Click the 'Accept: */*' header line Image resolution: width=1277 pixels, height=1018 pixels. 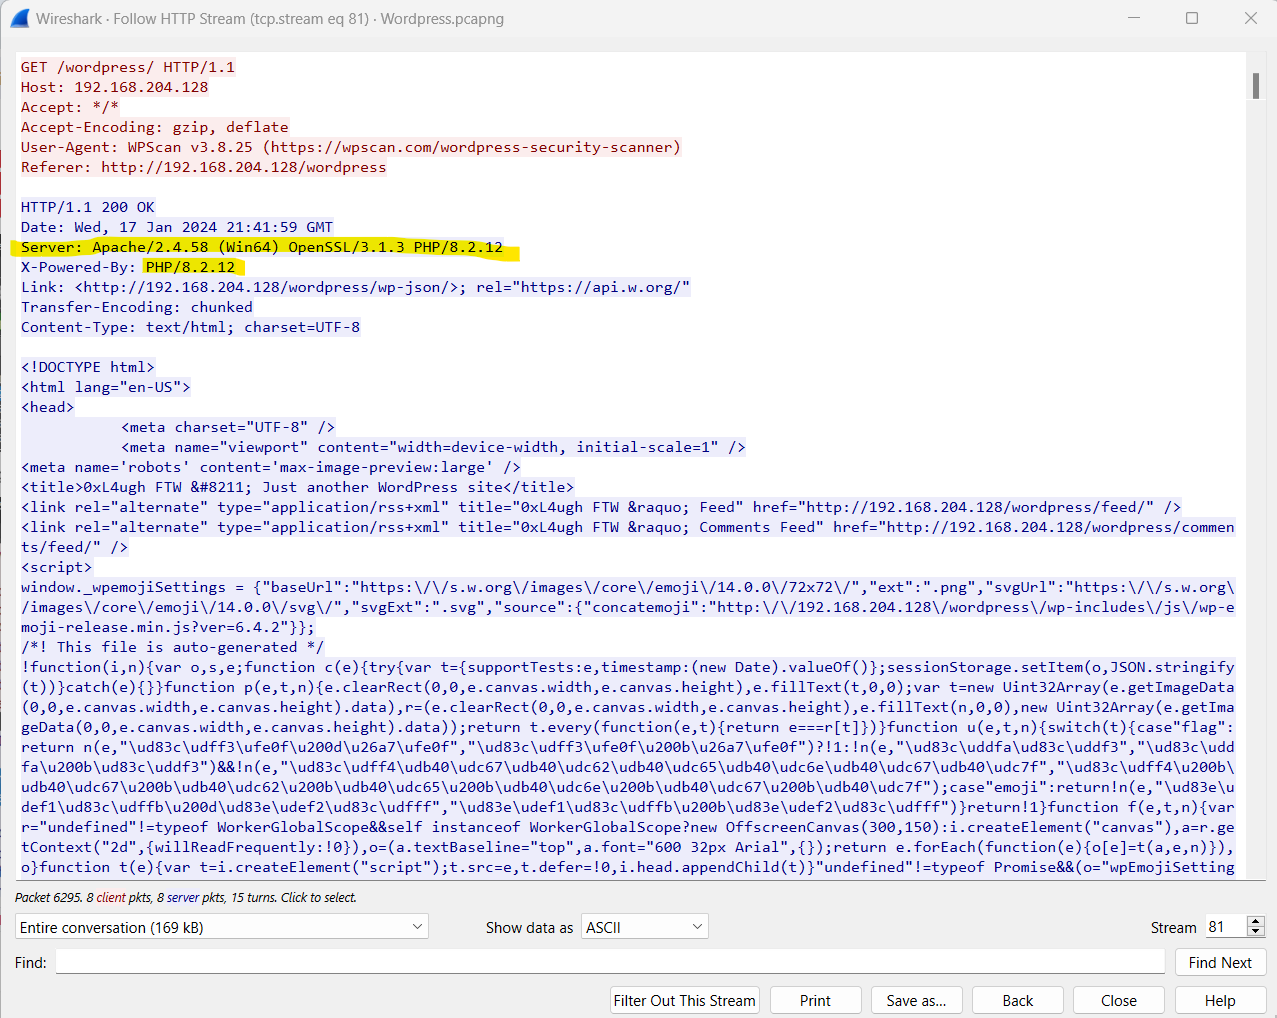pos(70,107)
